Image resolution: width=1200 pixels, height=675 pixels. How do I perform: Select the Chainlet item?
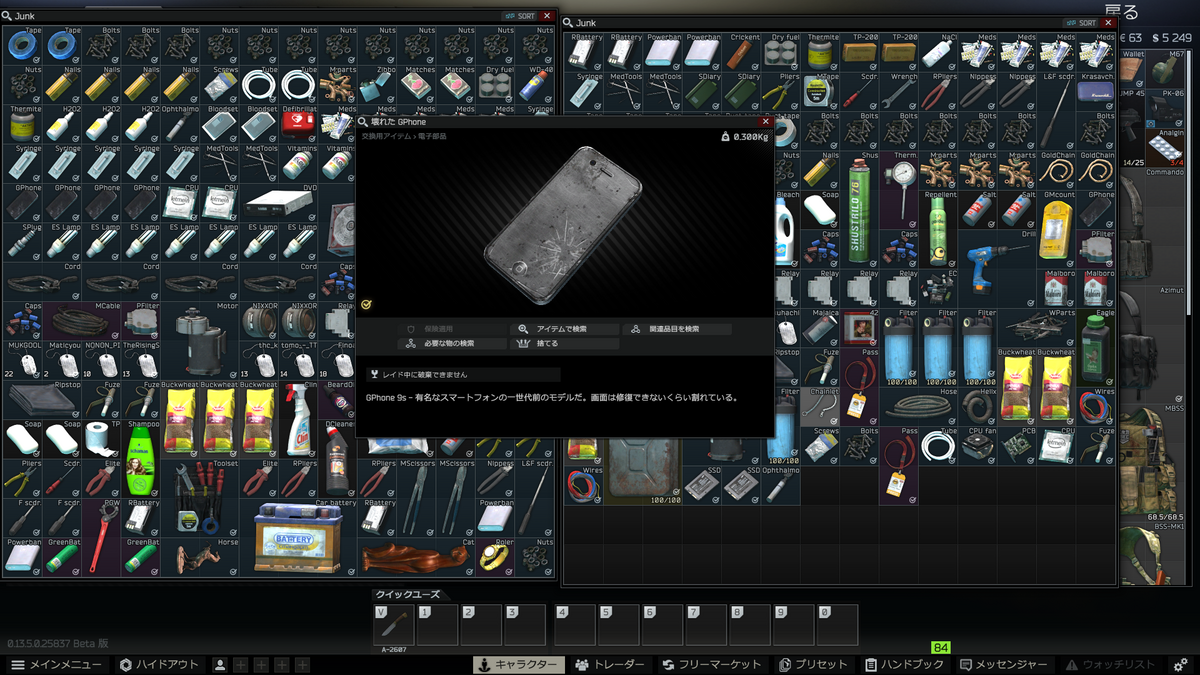[820, 405]
